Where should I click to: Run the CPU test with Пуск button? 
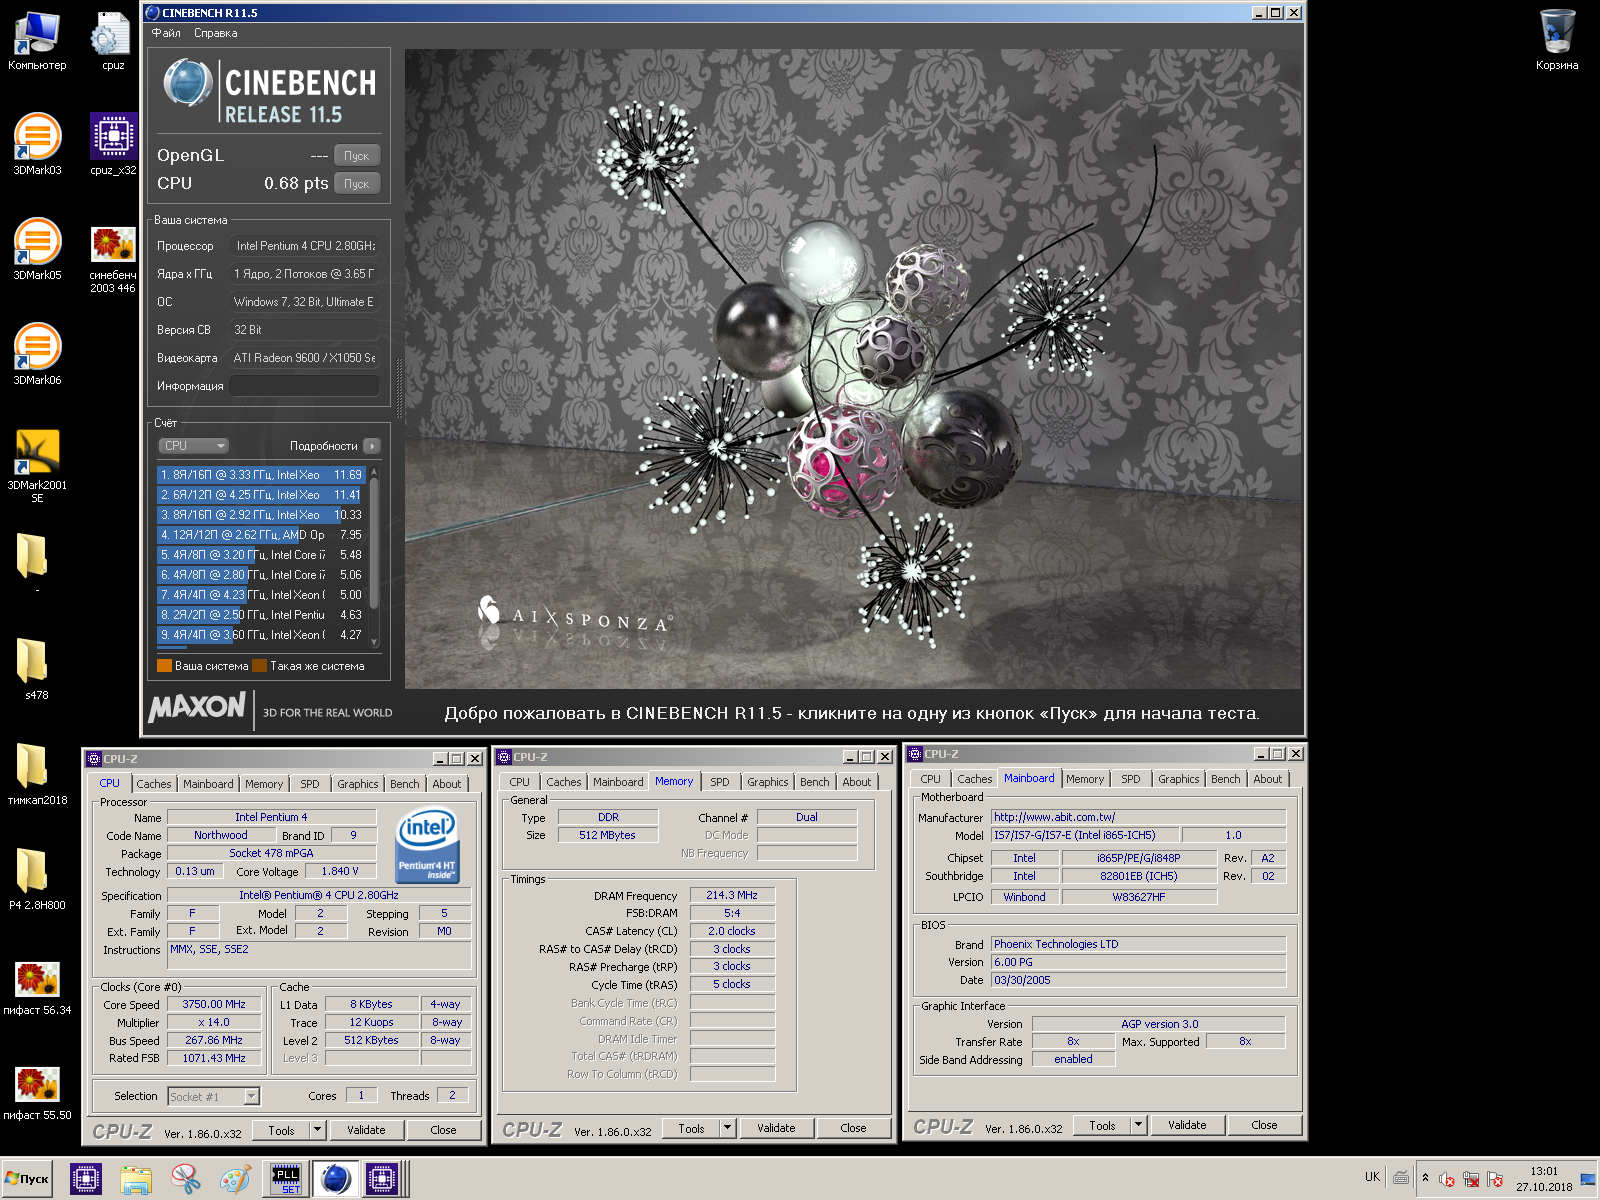357,184
